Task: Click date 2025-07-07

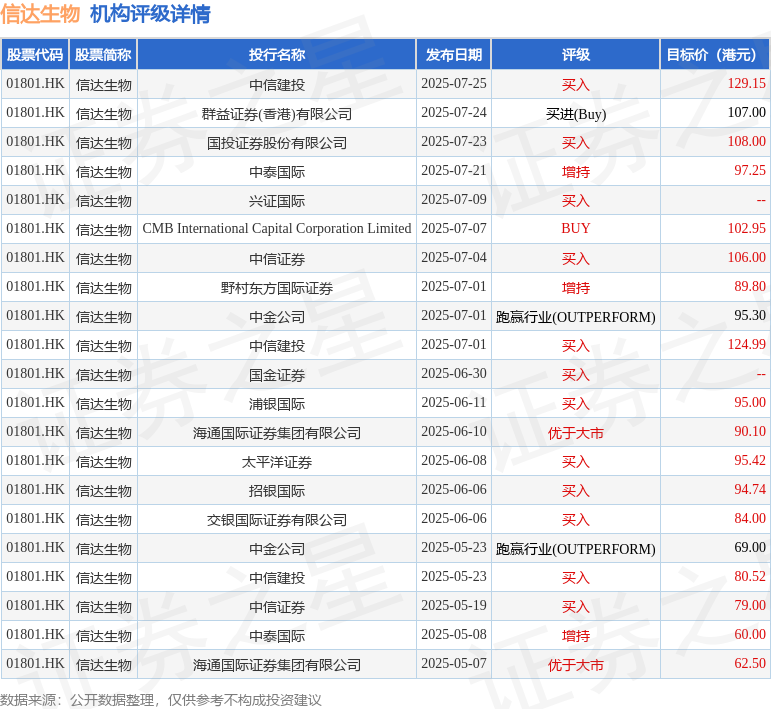Action: tap(454, 229)
